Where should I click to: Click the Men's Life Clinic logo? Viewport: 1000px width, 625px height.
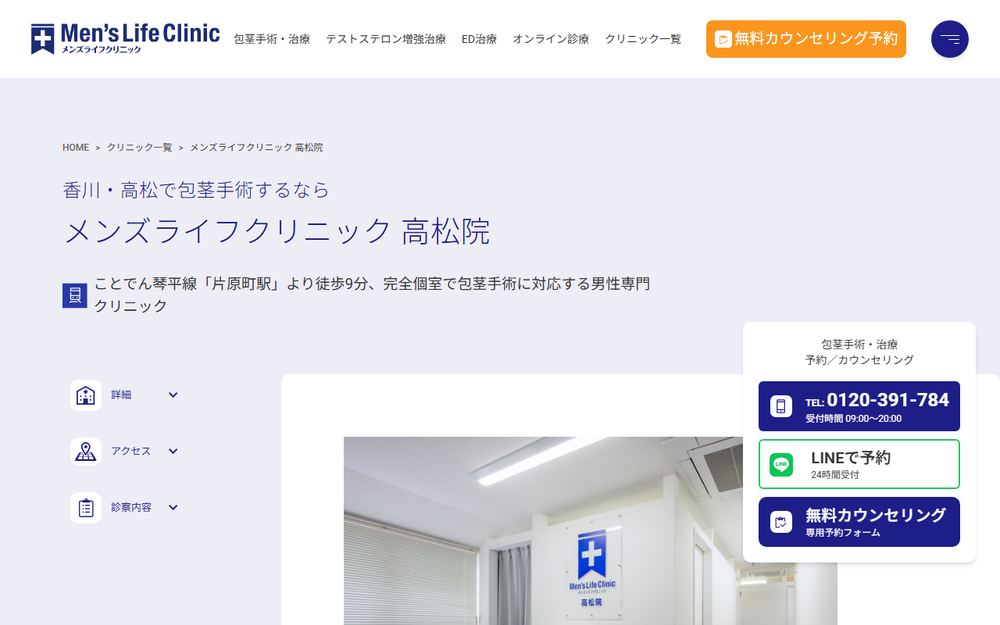click(x=125, y=39)
